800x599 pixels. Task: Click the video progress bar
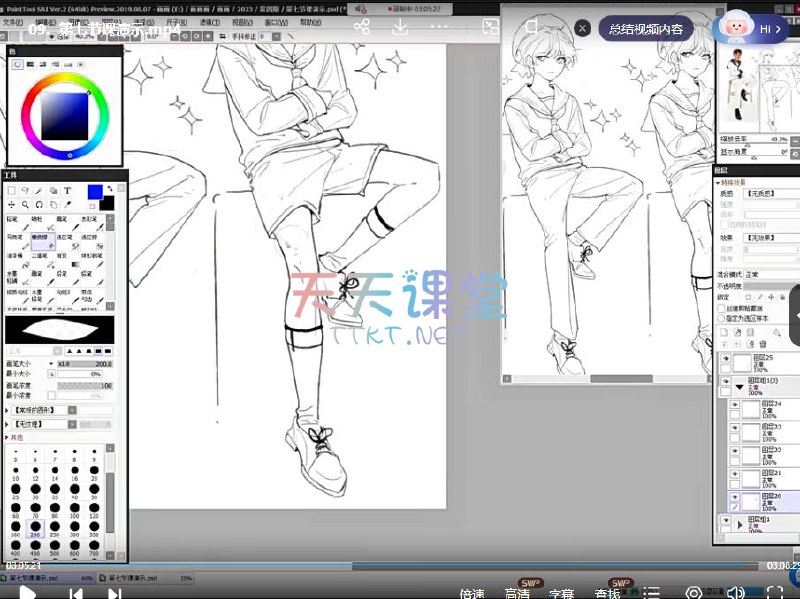[380, 566]
